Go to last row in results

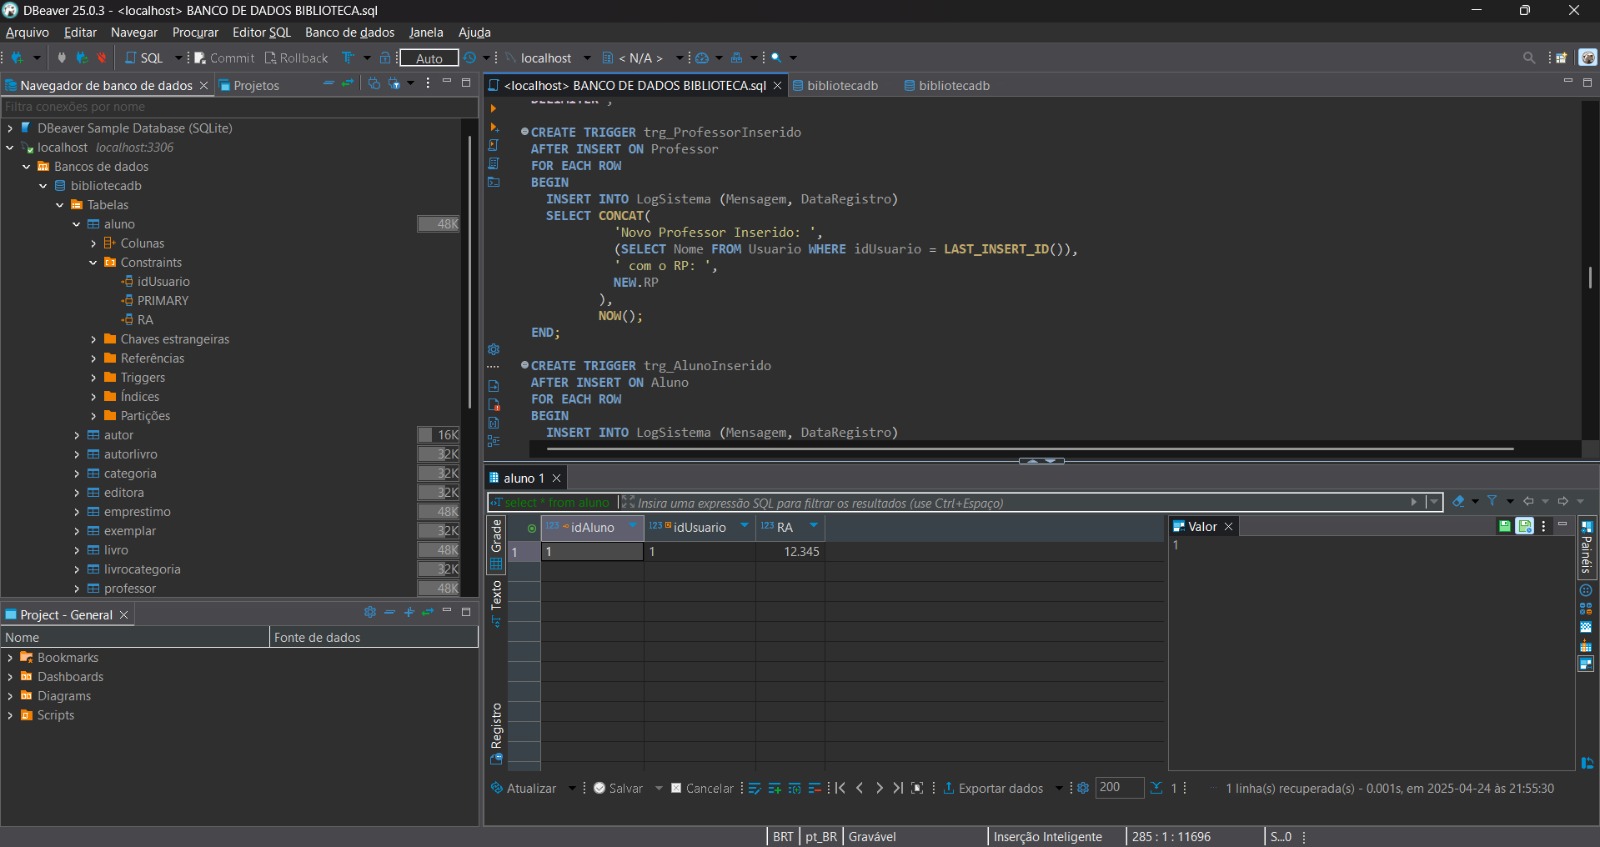pos(898,788)
